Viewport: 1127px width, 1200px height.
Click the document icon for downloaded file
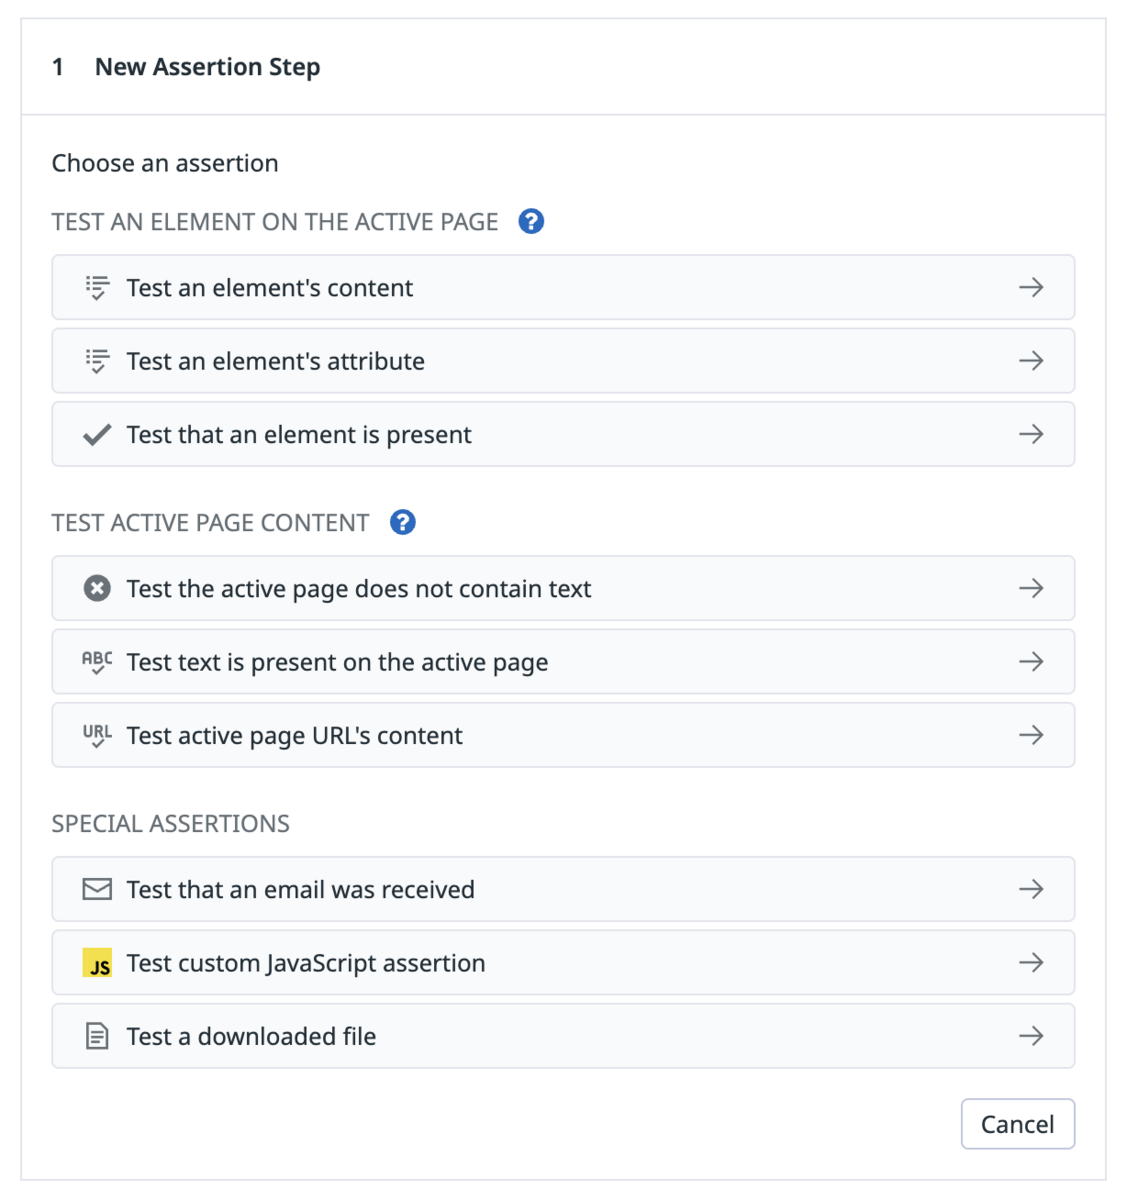coord(97,1036)
